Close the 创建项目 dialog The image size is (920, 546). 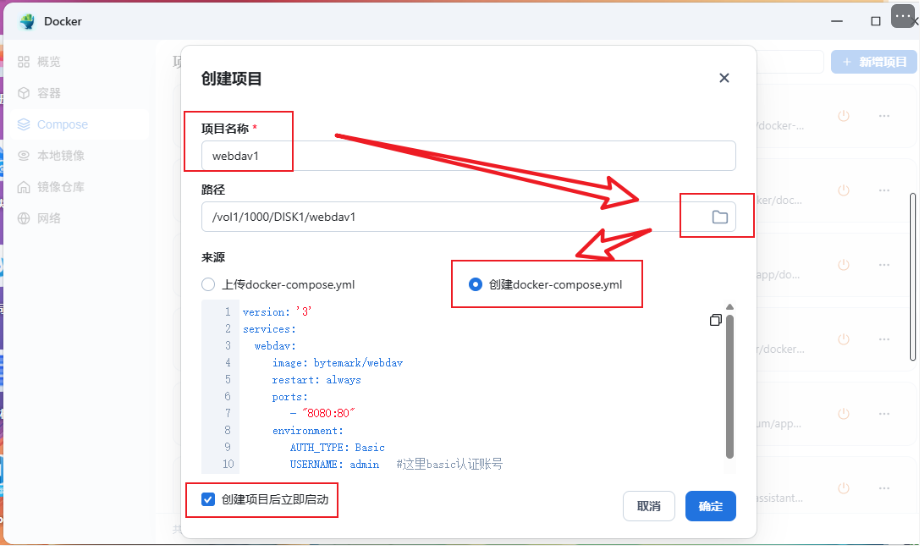tap(724, 78)
